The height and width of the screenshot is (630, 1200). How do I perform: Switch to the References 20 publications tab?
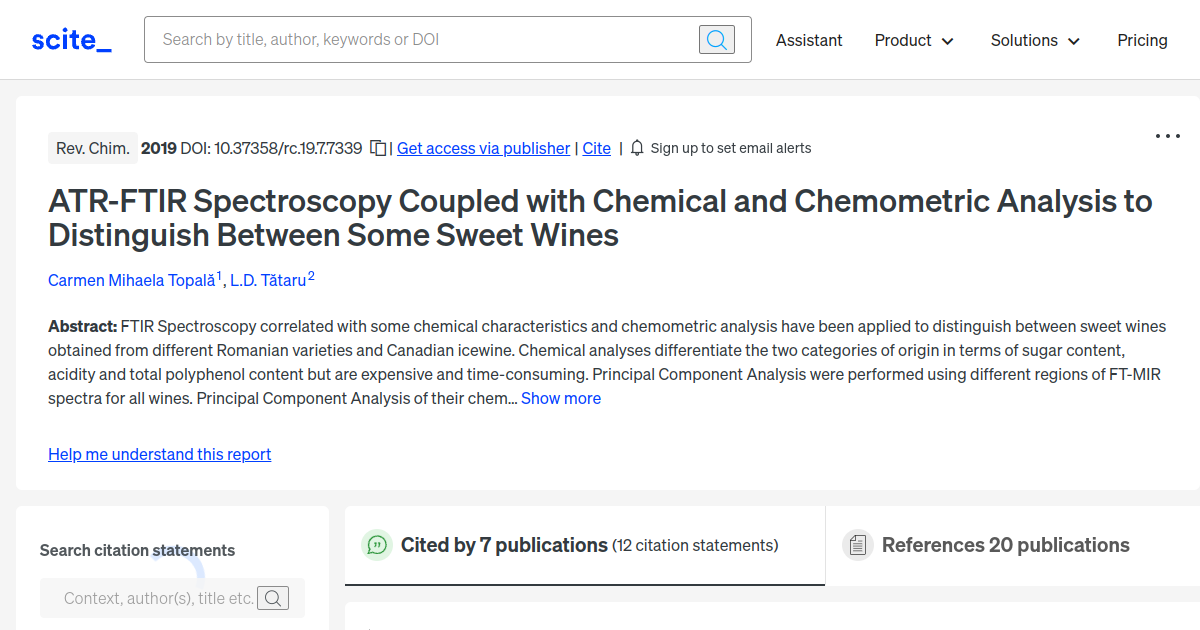click(1004, 545)
